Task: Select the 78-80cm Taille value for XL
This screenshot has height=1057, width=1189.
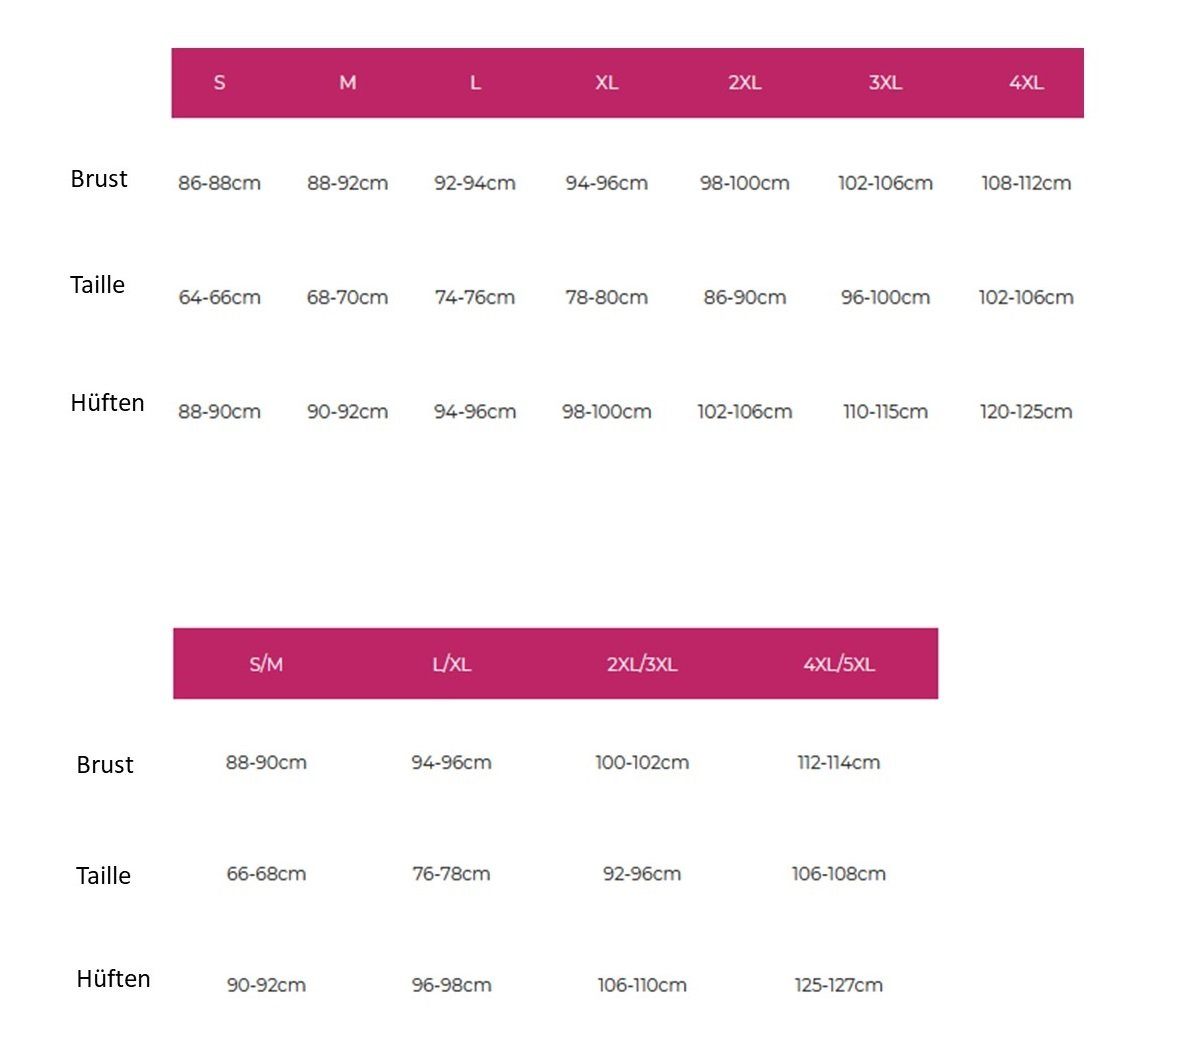Action: point(607,297)
